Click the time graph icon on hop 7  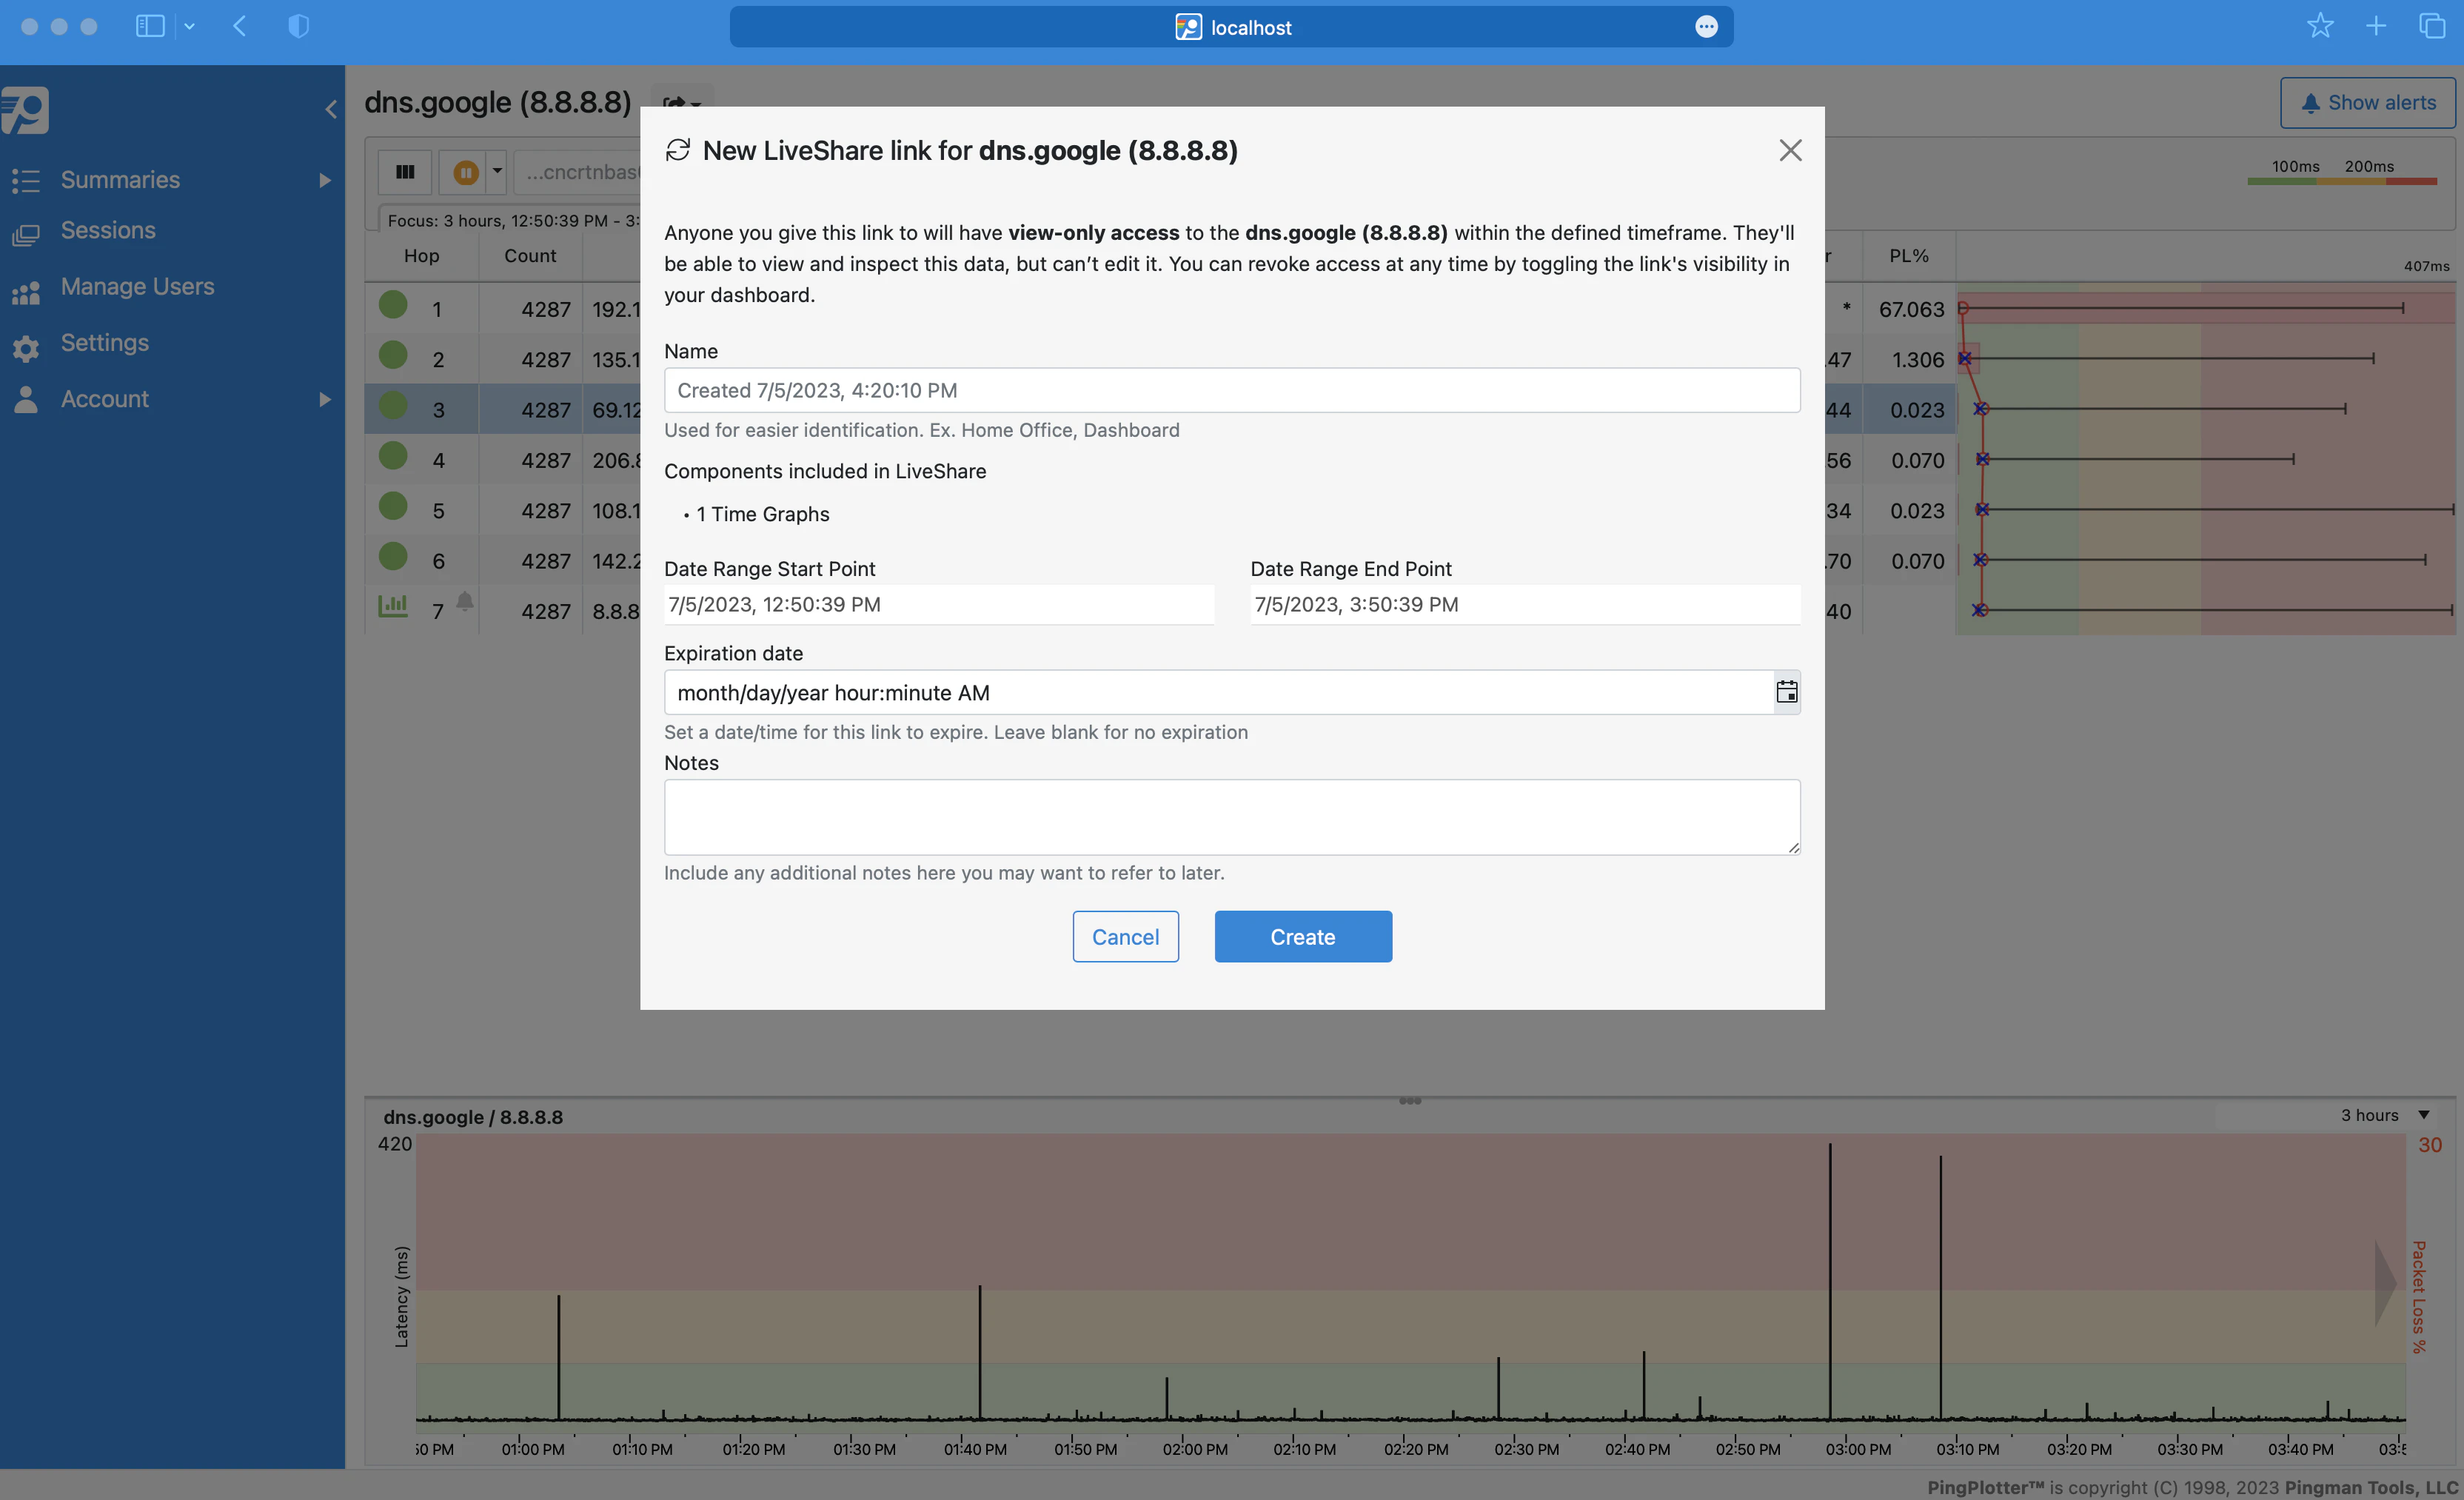[393, 605]
